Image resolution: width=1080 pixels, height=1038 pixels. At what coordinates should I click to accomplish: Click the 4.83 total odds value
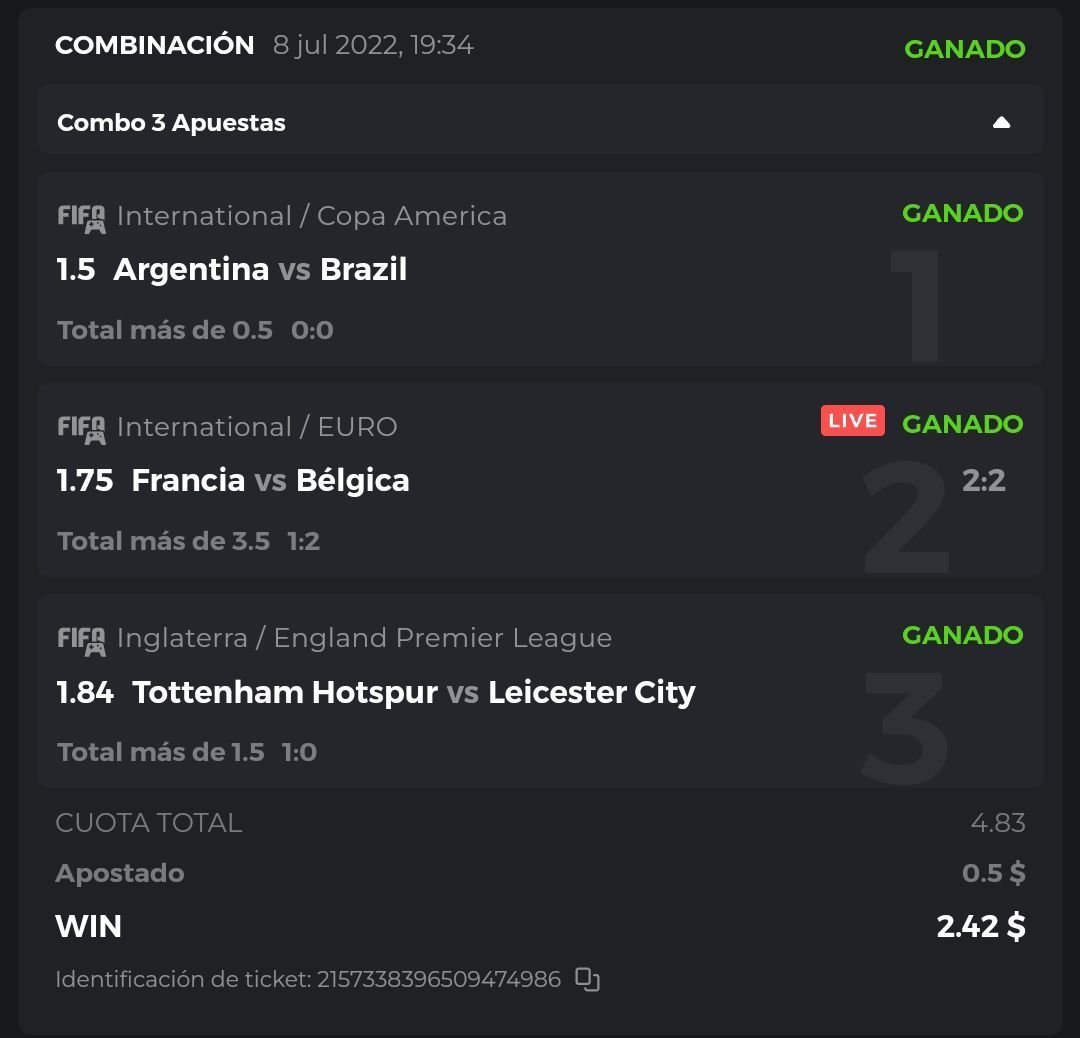(997, 823)
